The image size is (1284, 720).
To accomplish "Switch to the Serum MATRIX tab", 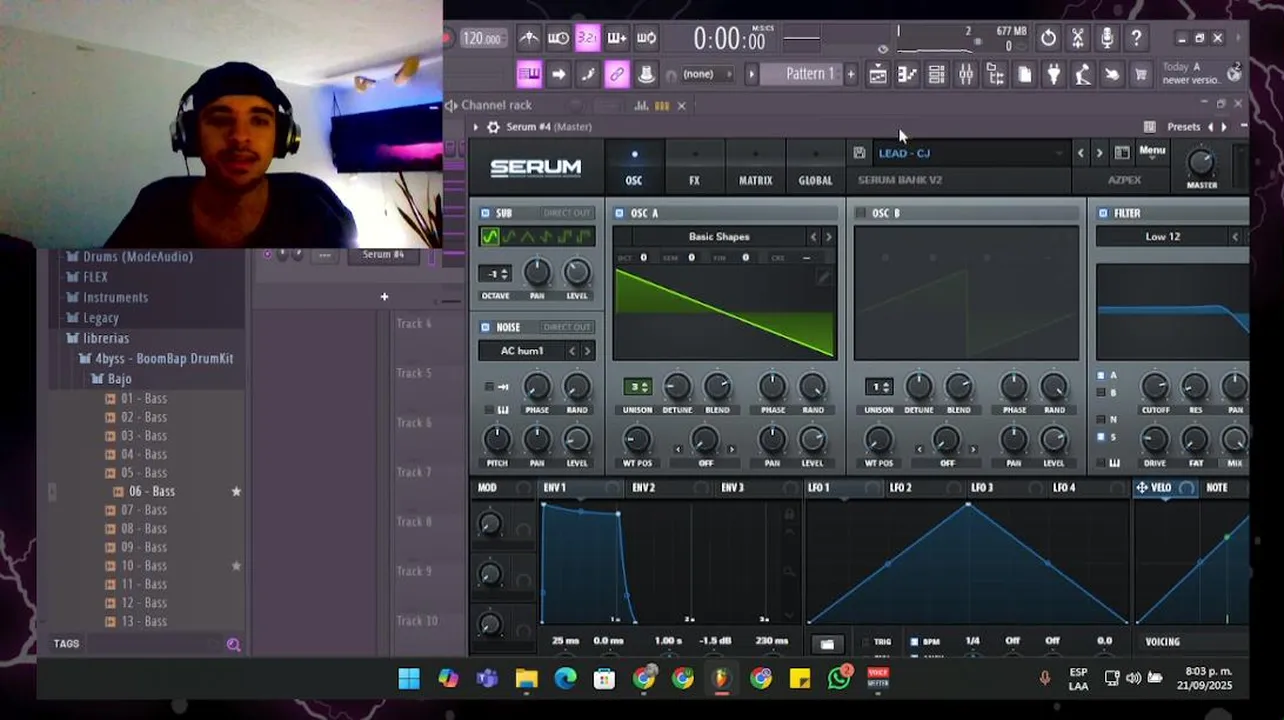I will coord(755,167).
